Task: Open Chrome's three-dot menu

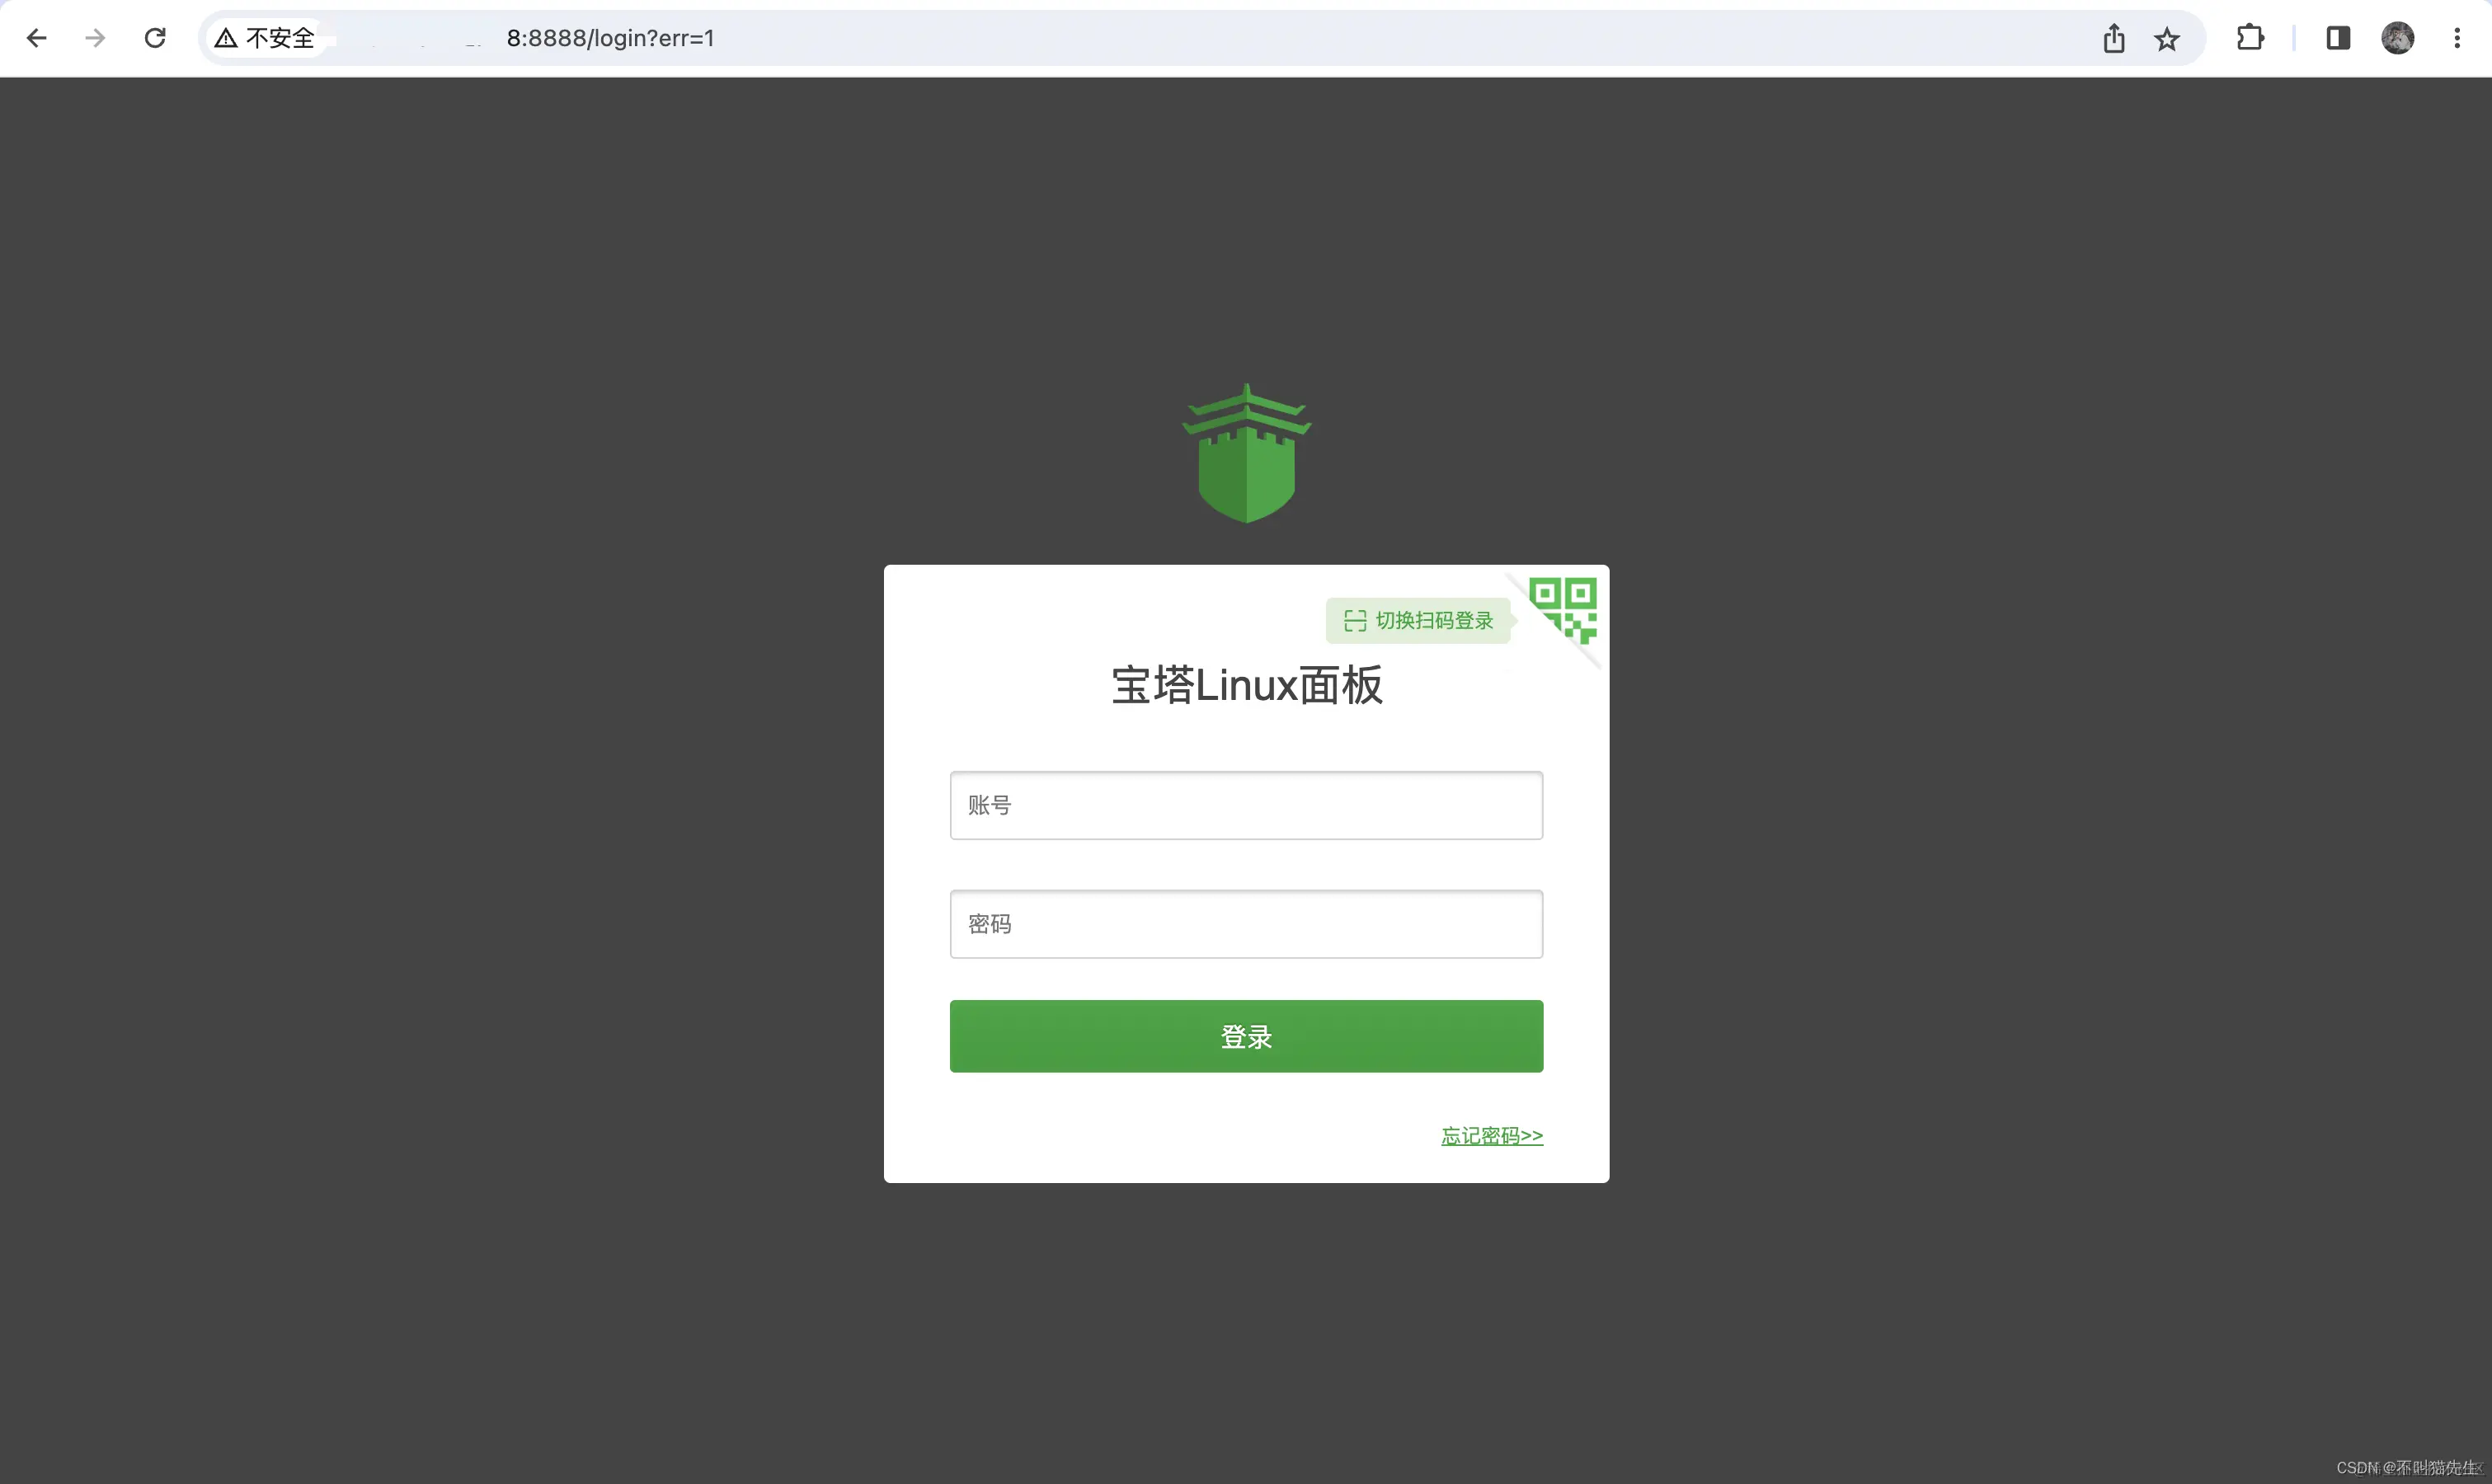Action: (x=2458, y=38)
